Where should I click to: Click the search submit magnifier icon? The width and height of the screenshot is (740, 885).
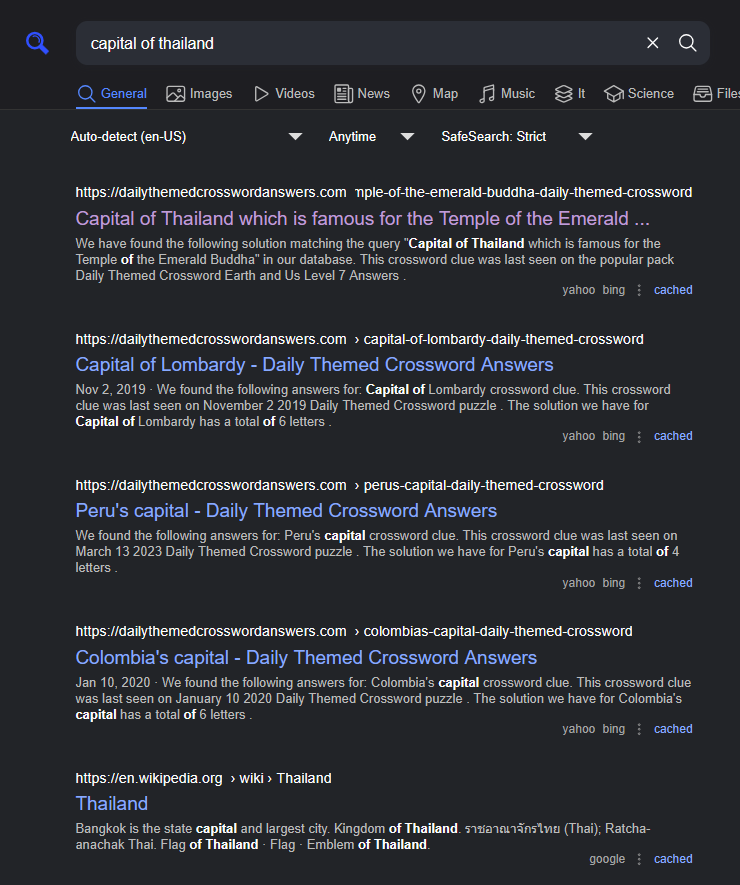point(688,43)
